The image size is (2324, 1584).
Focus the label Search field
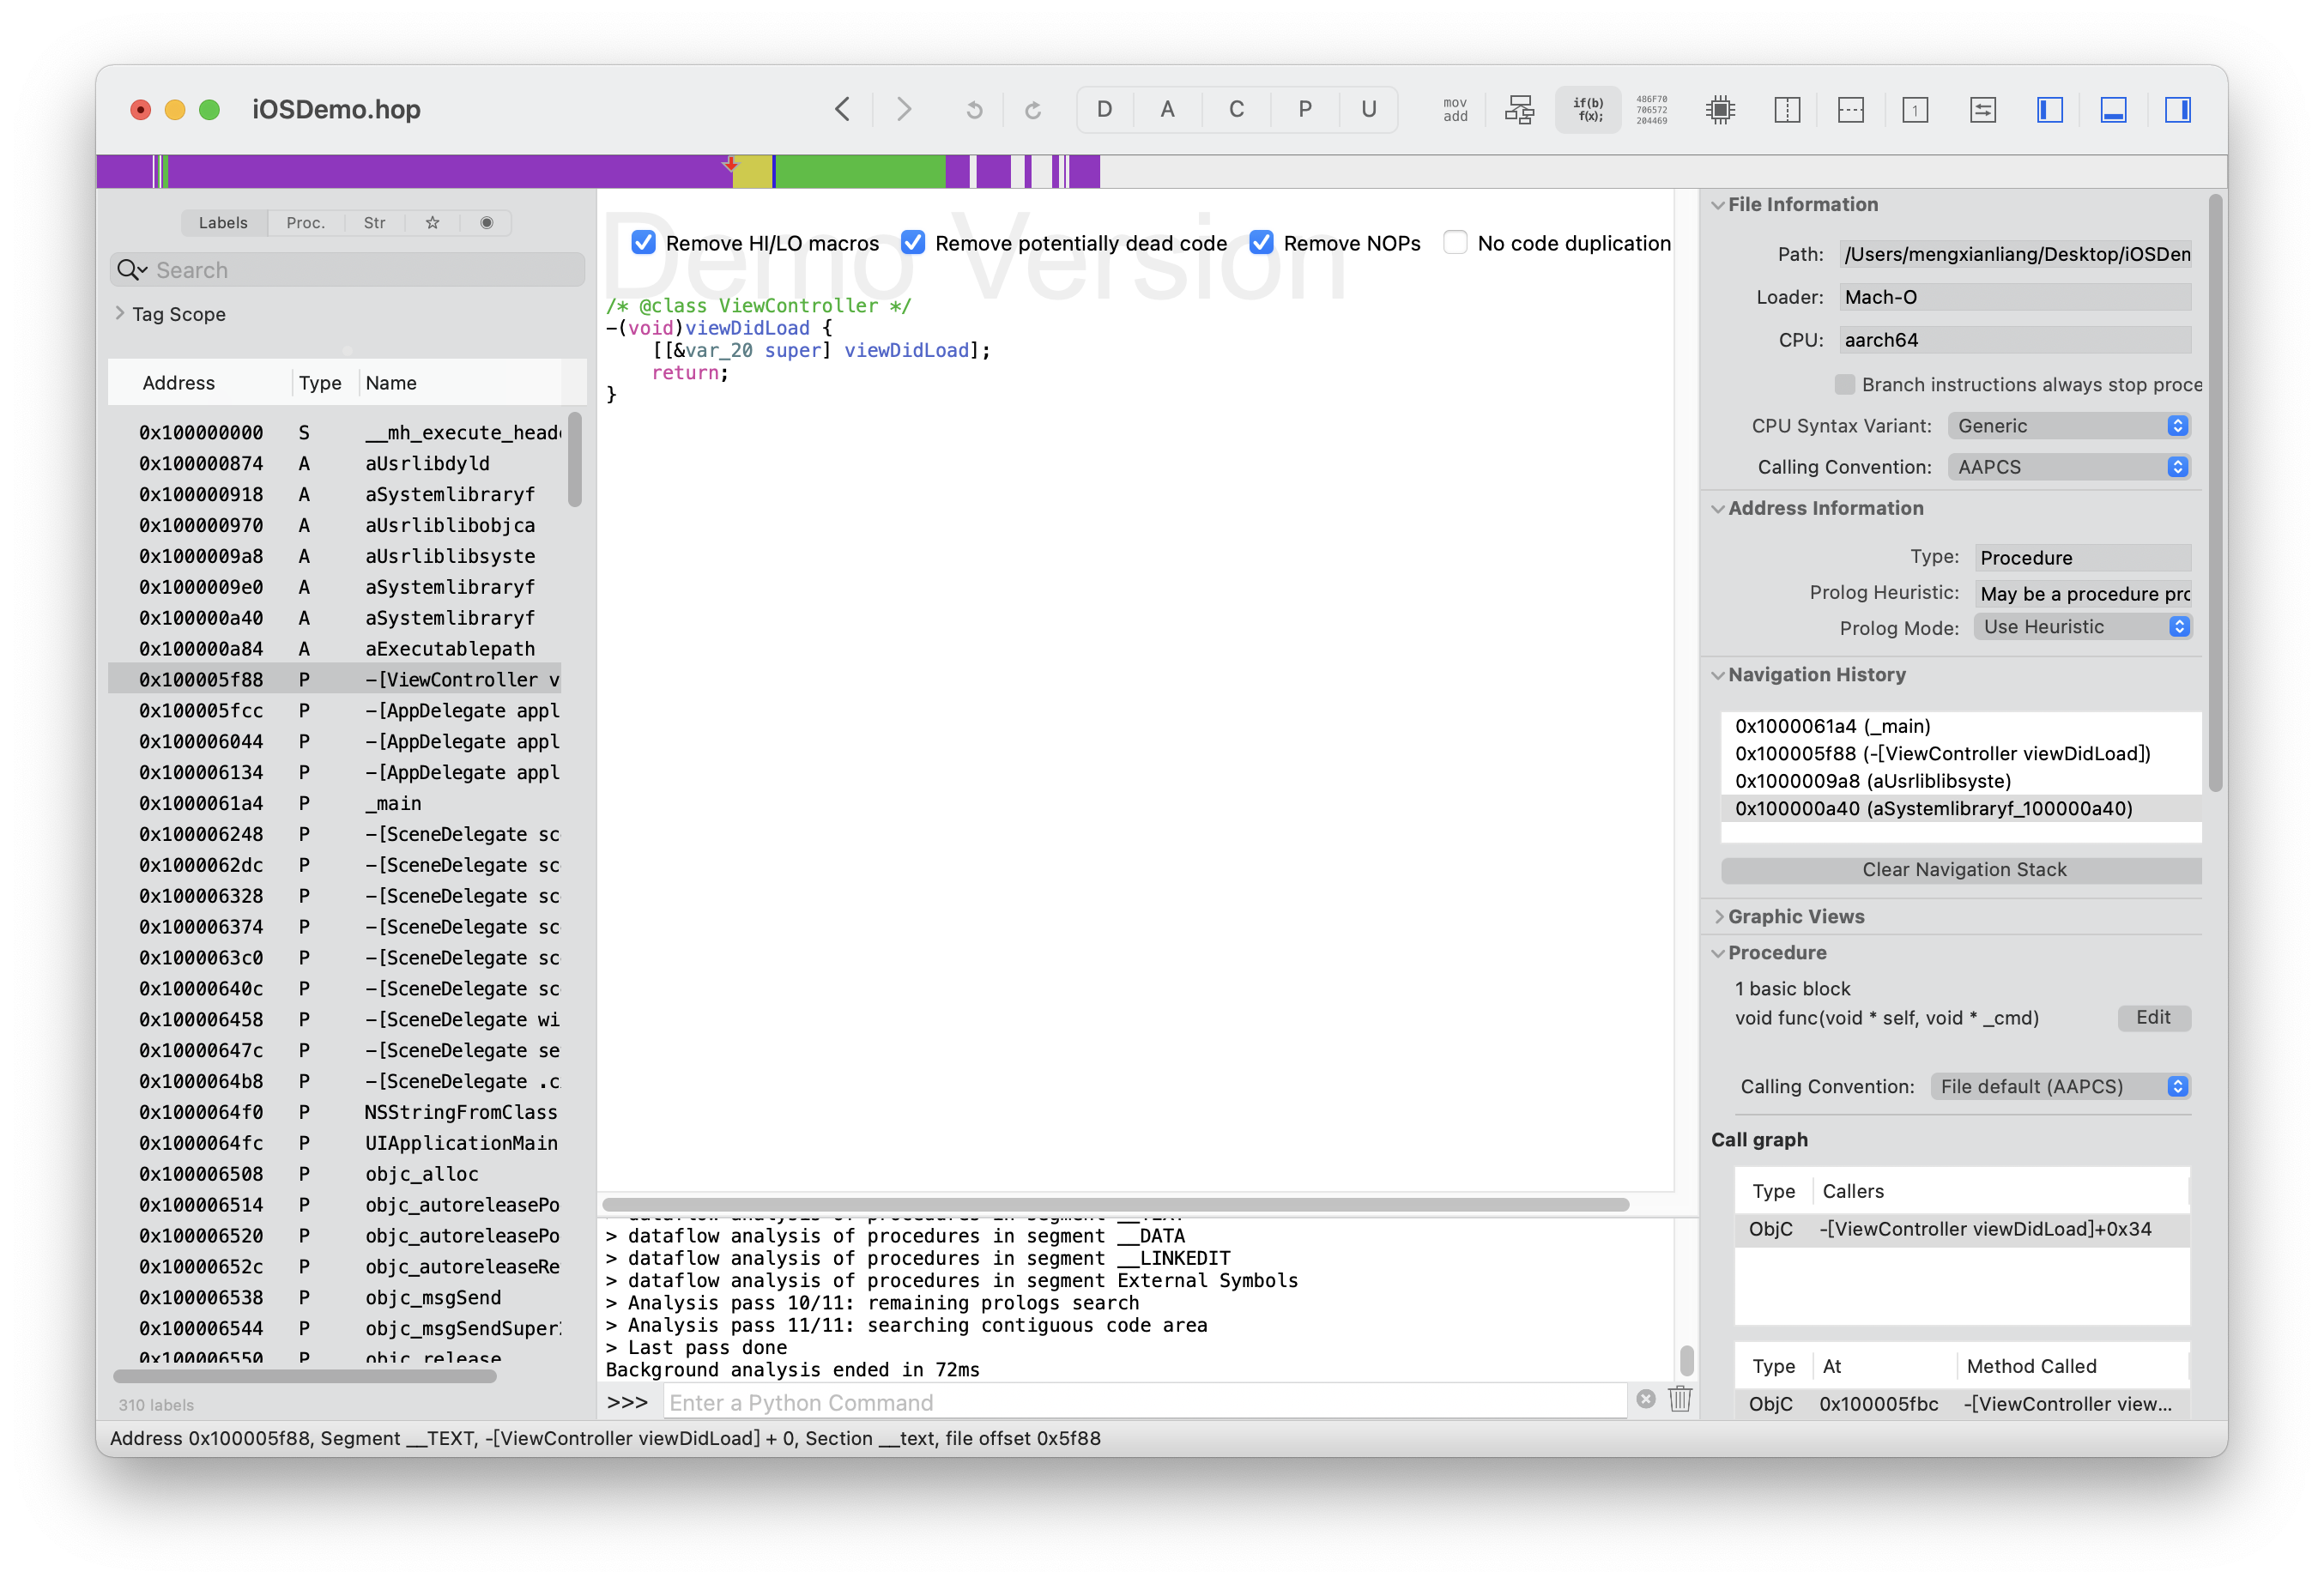point(347,270)
